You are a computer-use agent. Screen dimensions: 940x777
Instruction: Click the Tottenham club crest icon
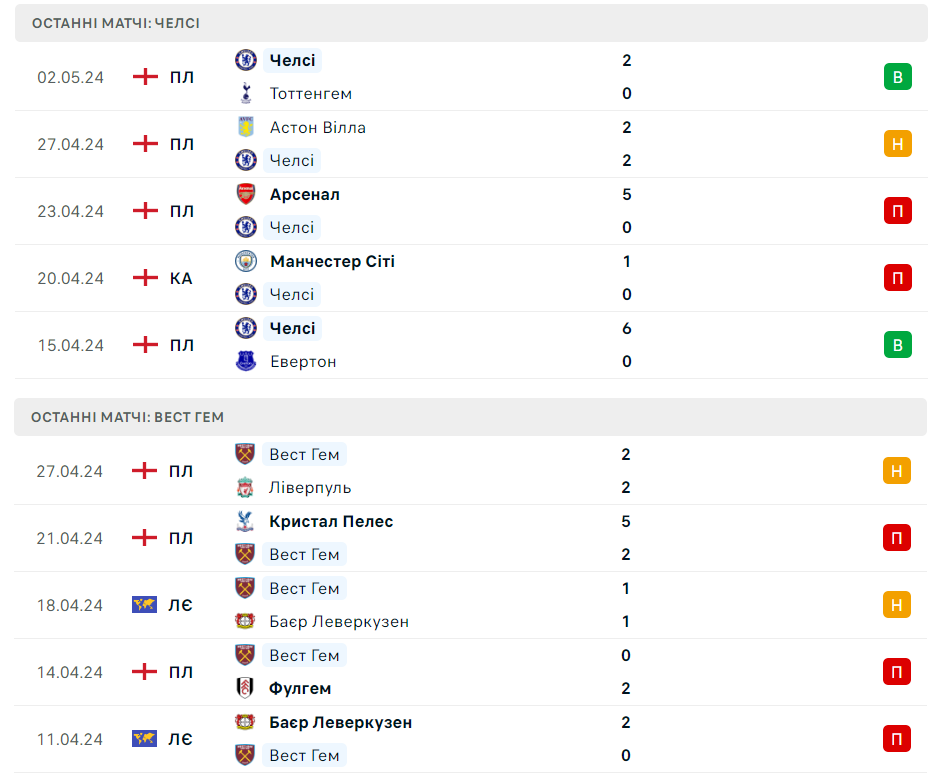tap(246, 94)
